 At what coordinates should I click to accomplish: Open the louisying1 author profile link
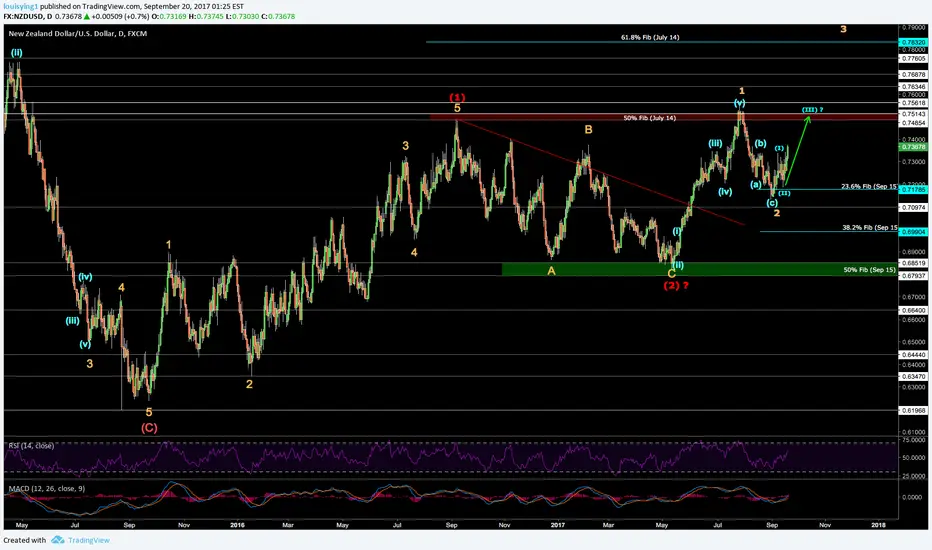point(20,7)
